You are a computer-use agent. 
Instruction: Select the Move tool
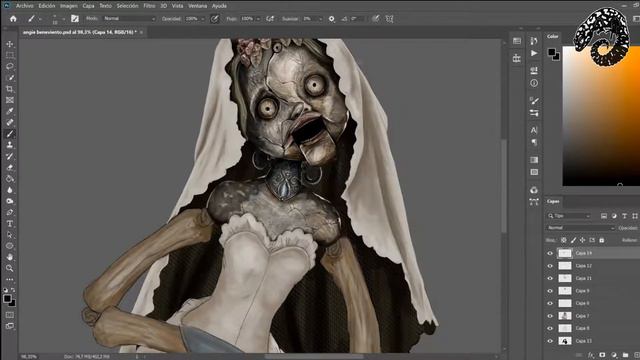tap(10, 44)
